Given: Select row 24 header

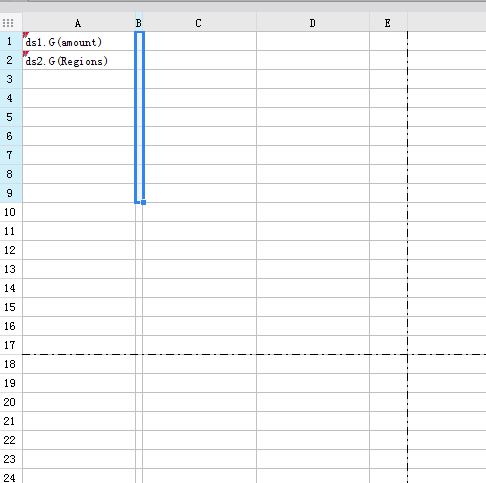Looking at the screenshot, I should tap(11, 476).
